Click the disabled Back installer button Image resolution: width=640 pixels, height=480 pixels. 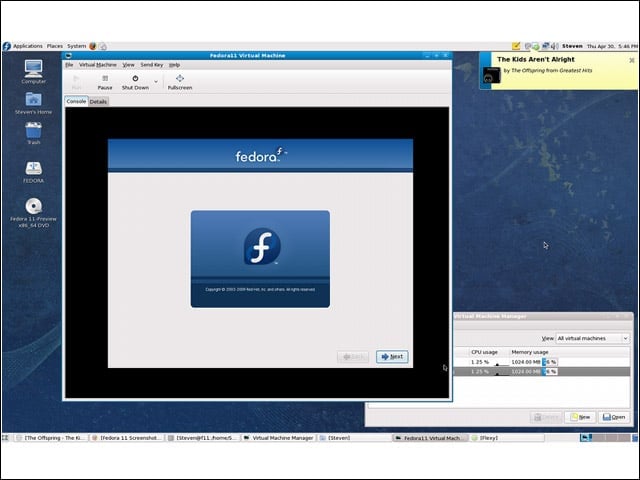click(x=353, y=357)
